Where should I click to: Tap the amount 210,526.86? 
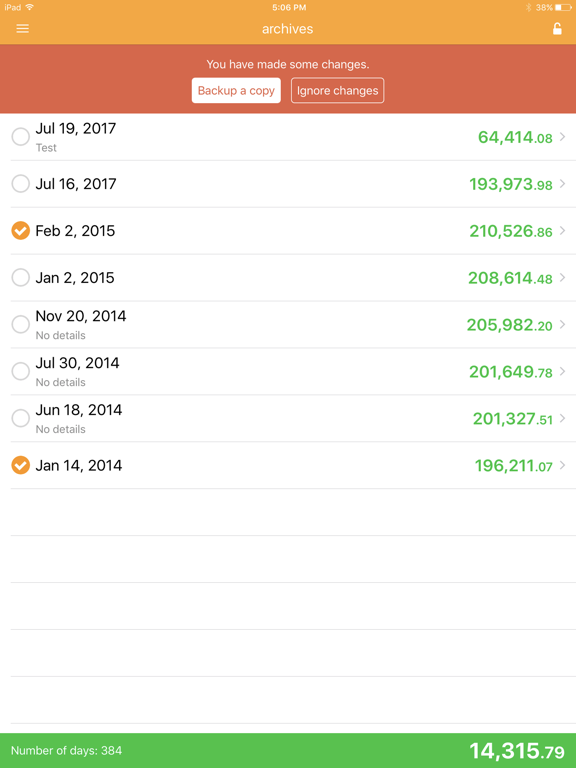click(x=511, y=232)
